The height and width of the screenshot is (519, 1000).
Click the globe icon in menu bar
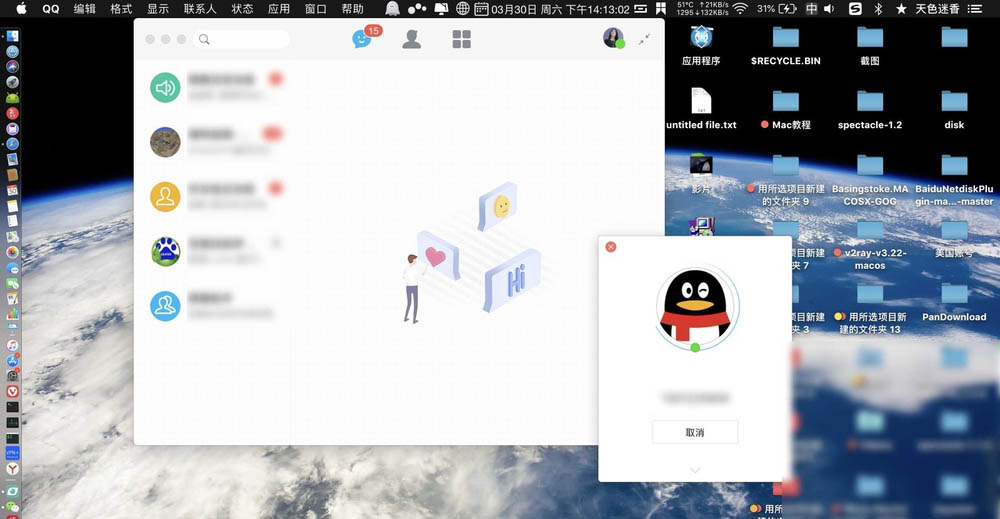(462, 9)
